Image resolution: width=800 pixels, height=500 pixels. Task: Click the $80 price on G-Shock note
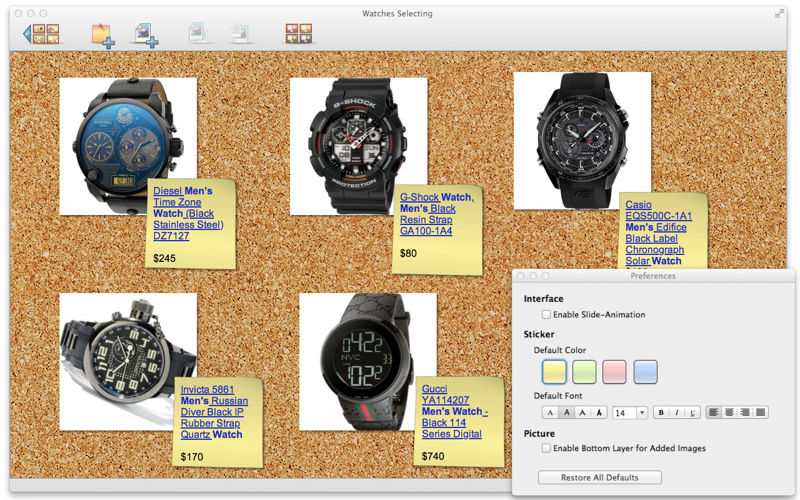(x=408, y=253)
